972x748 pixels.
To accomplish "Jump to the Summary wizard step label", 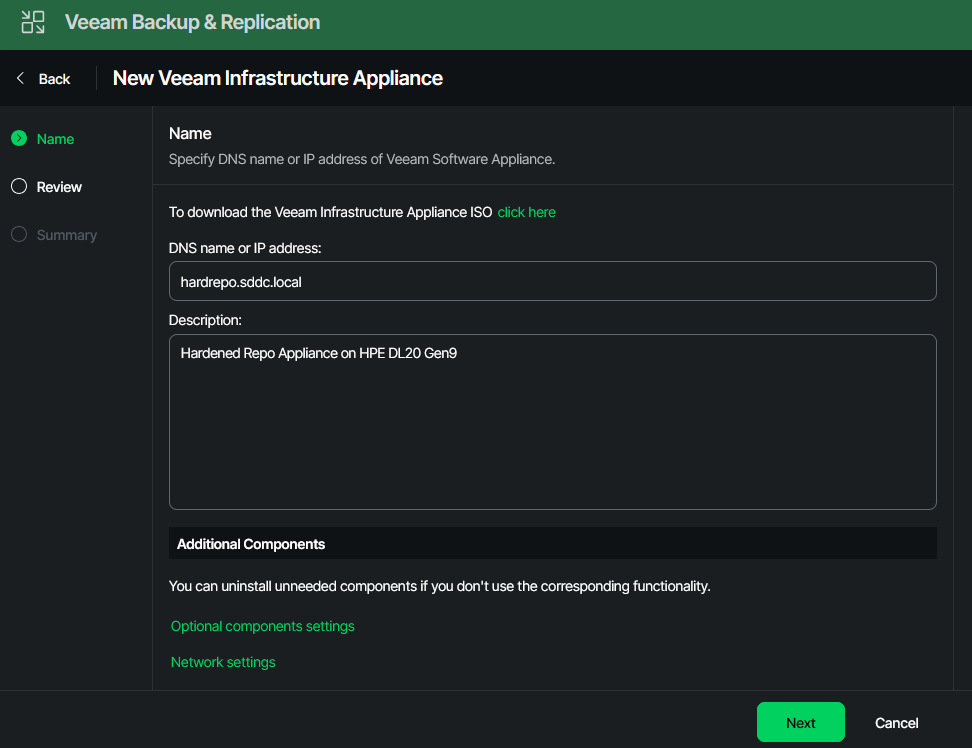I will [66, 235].
